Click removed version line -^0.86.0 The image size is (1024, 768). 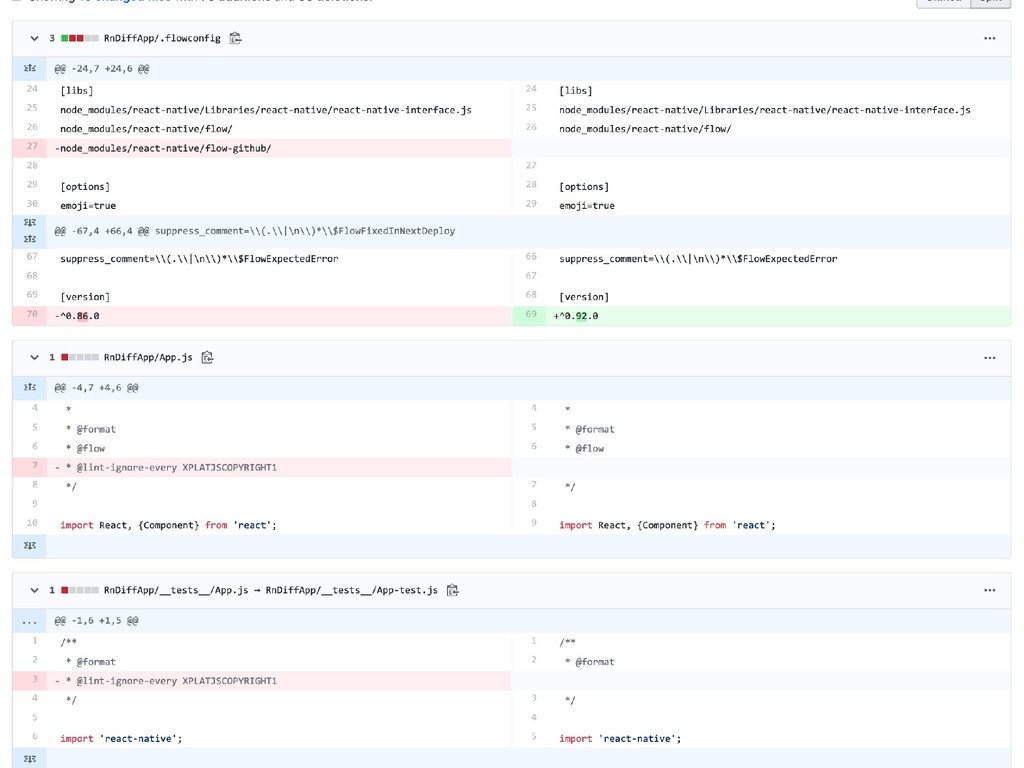point(279,315)
